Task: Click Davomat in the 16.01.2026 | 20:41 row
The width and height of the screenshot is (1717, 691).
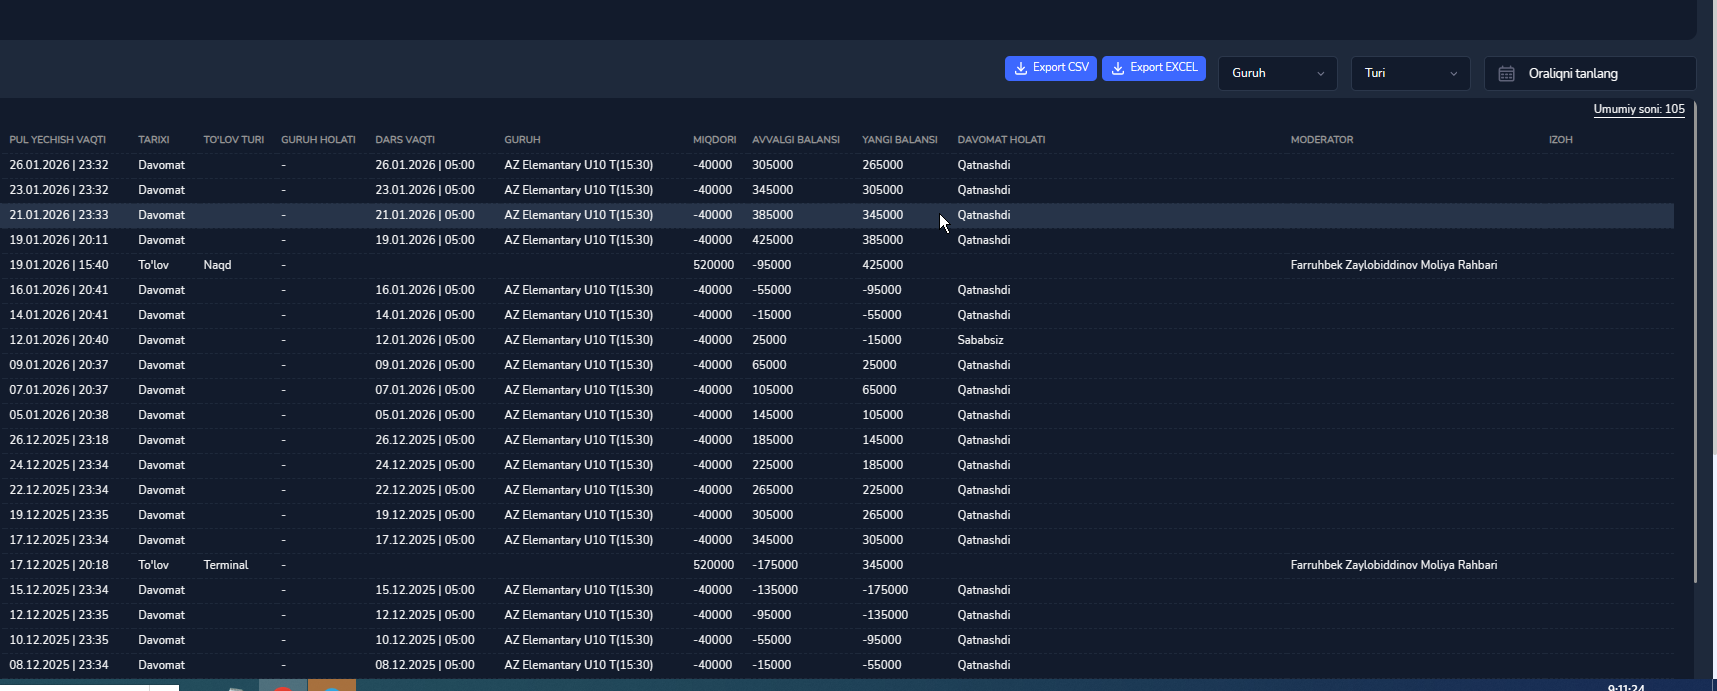Action: (162, 290)
